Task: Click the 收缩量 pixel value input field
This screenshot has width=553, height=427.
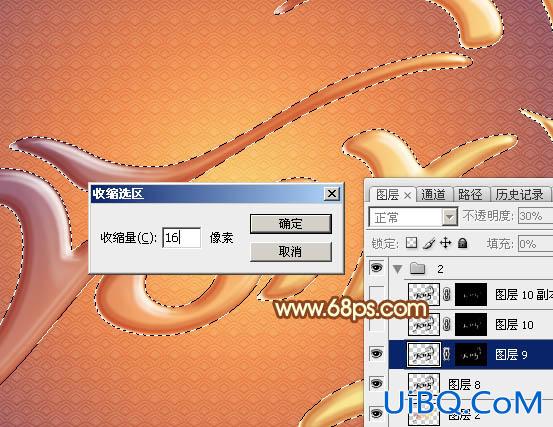Action: click(x=182, y=237)
